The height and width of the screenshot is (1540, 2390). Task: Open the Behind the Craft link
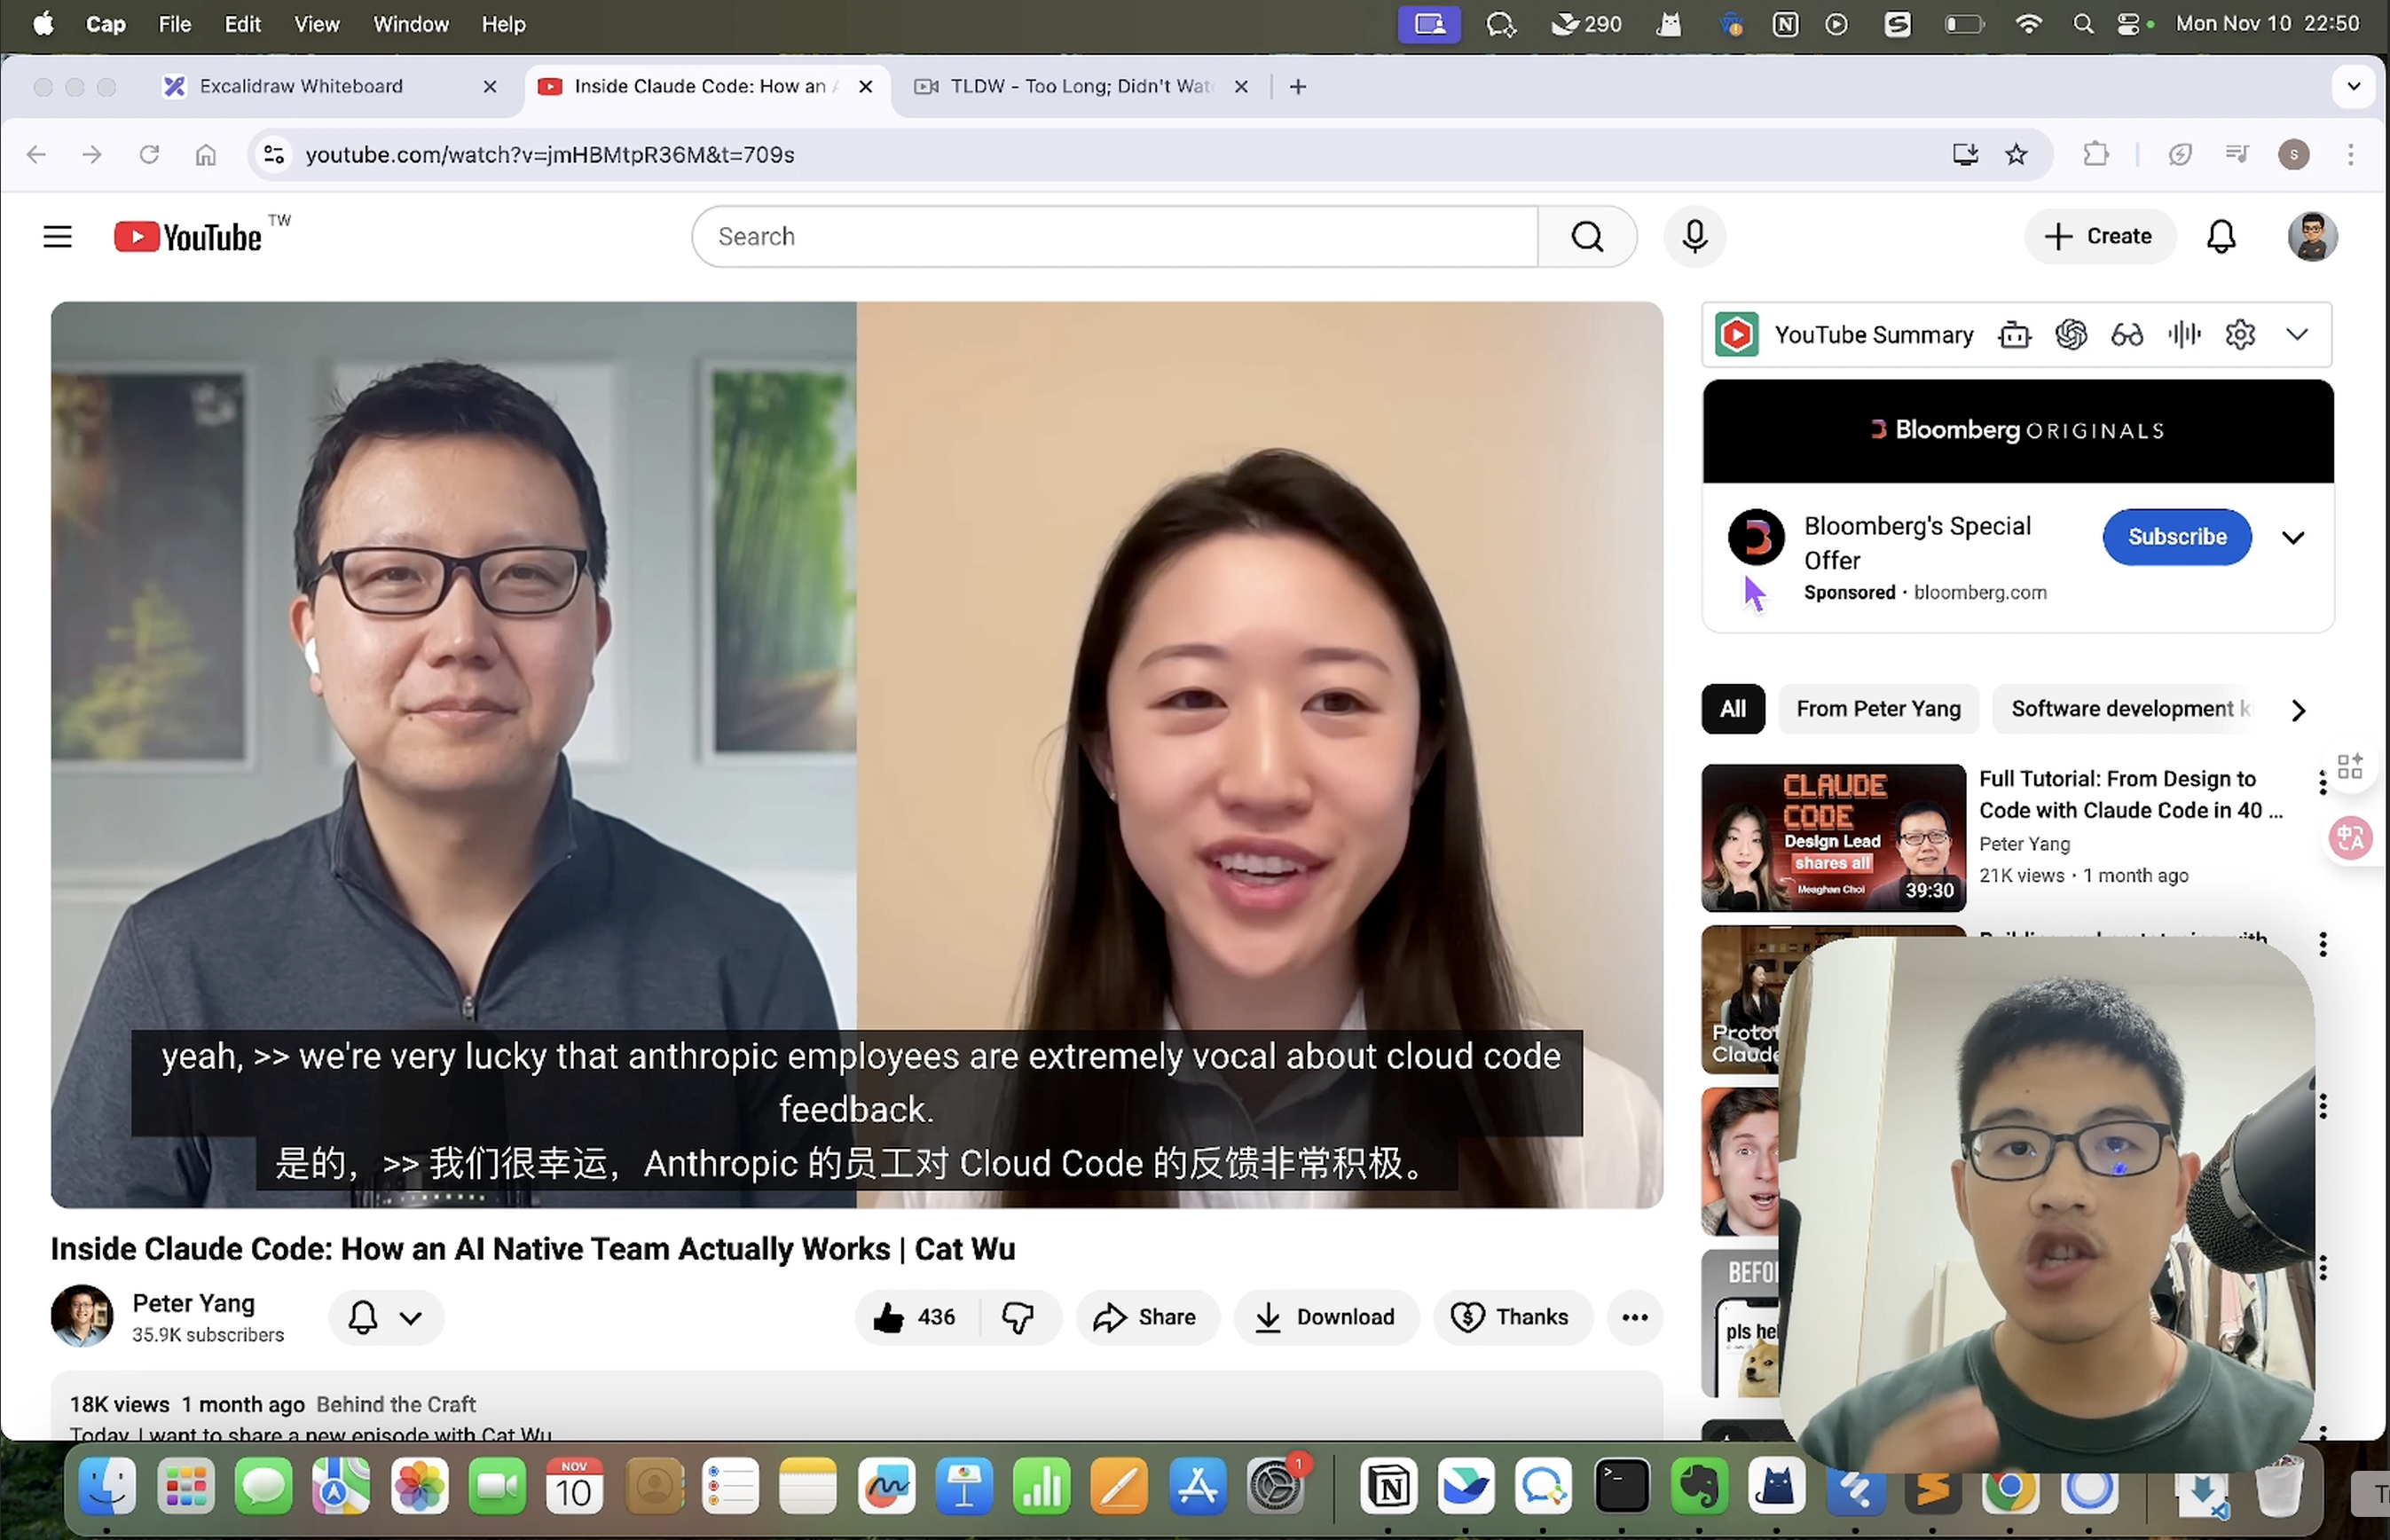coord(396,1404)
